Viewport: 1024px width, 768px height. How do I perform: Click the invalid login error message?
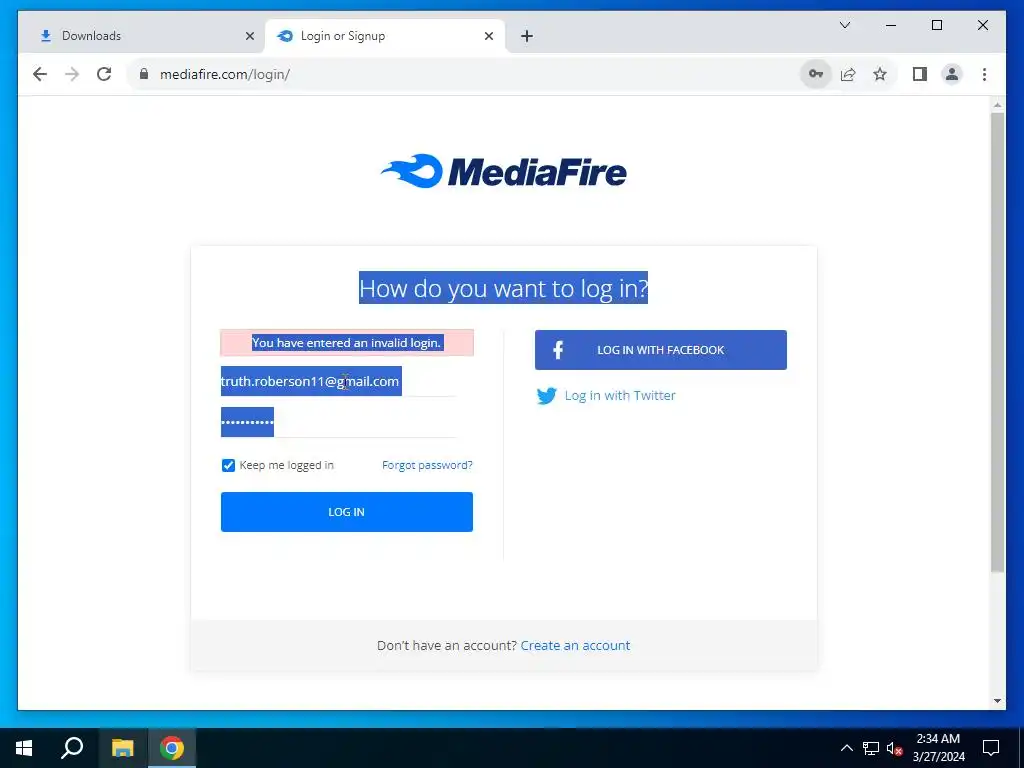pos(347,343)
